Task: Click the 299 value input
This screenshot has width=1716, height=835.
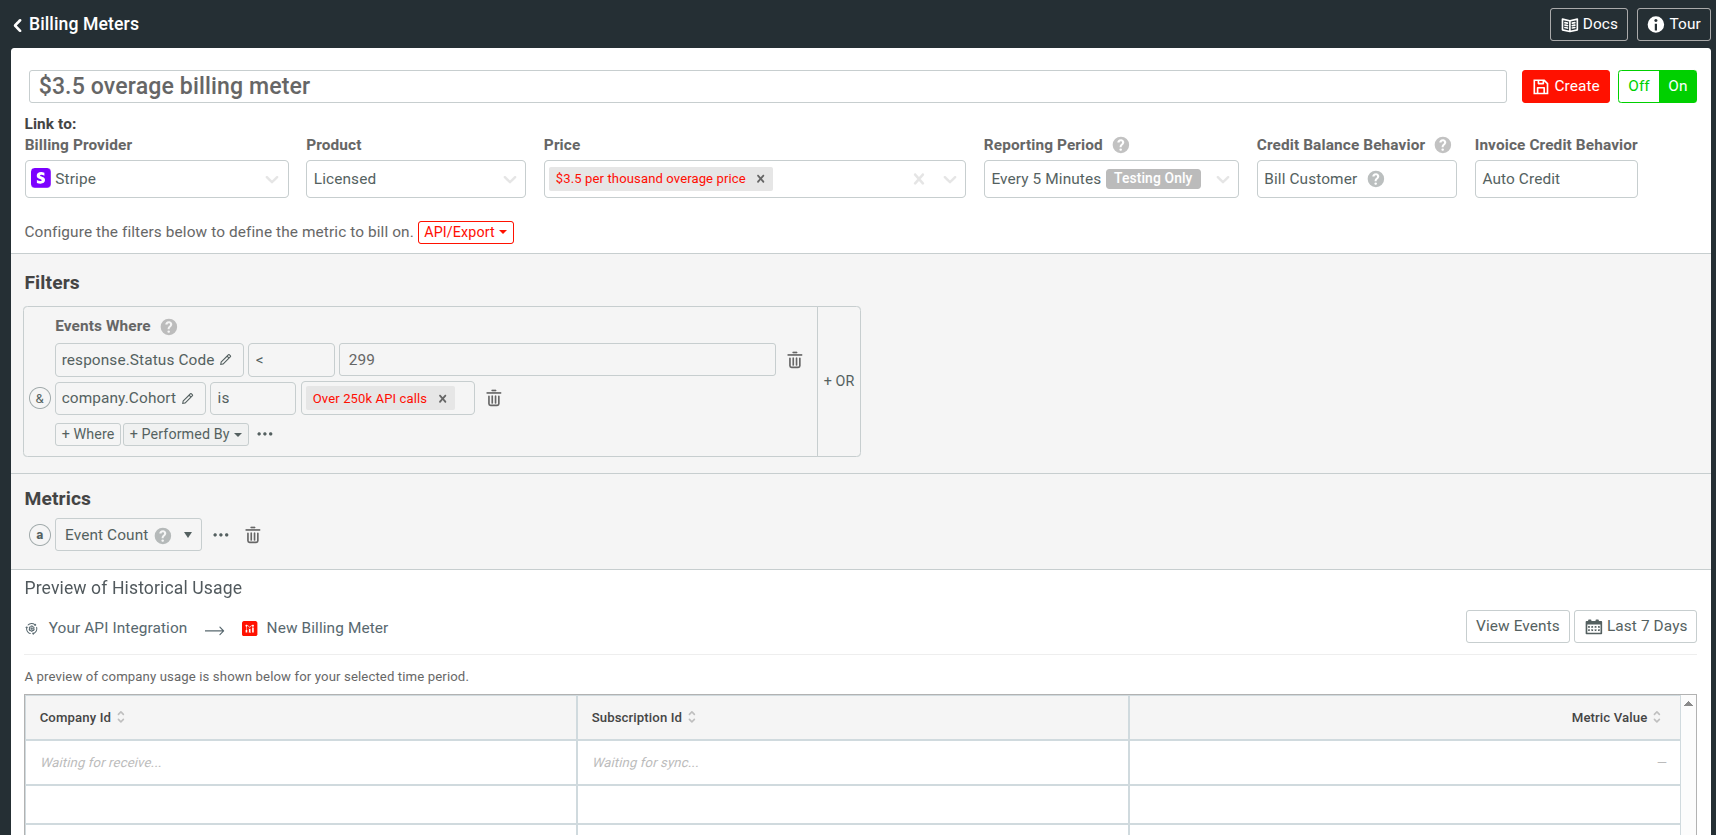Action: (557, 360)
